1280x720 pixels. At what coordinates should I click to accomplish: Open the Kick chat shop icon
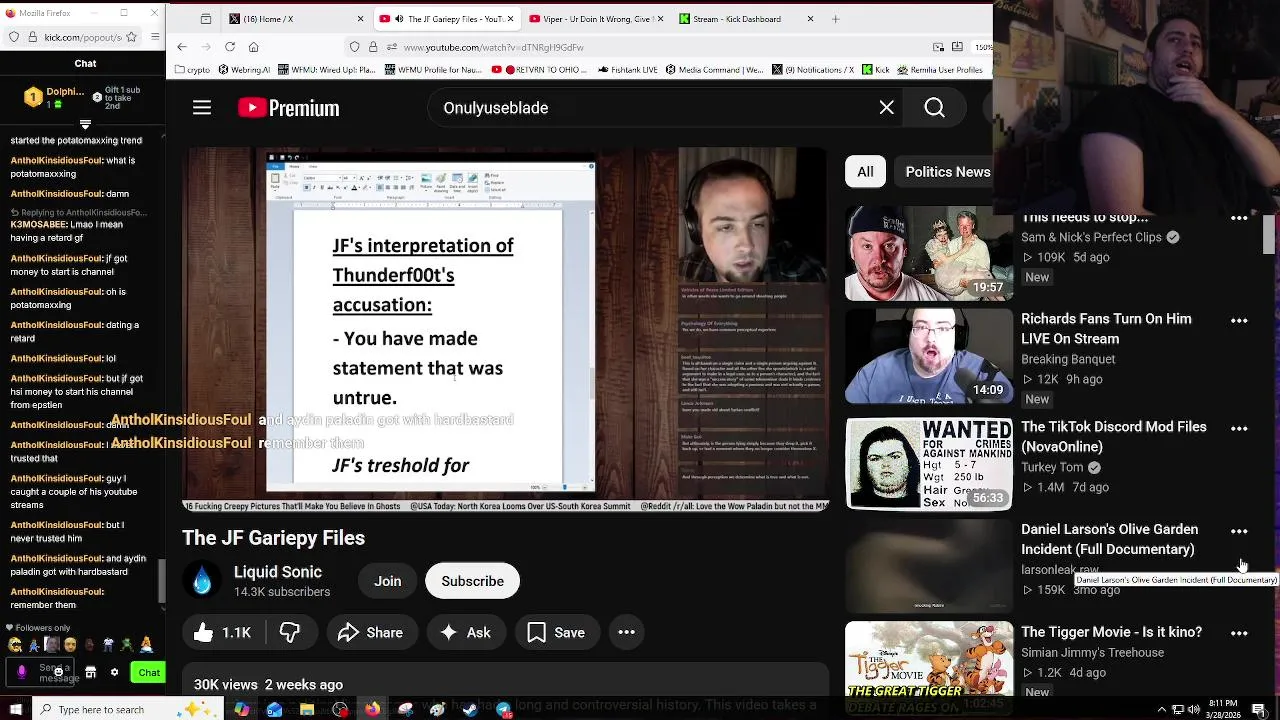click(91, 673)
